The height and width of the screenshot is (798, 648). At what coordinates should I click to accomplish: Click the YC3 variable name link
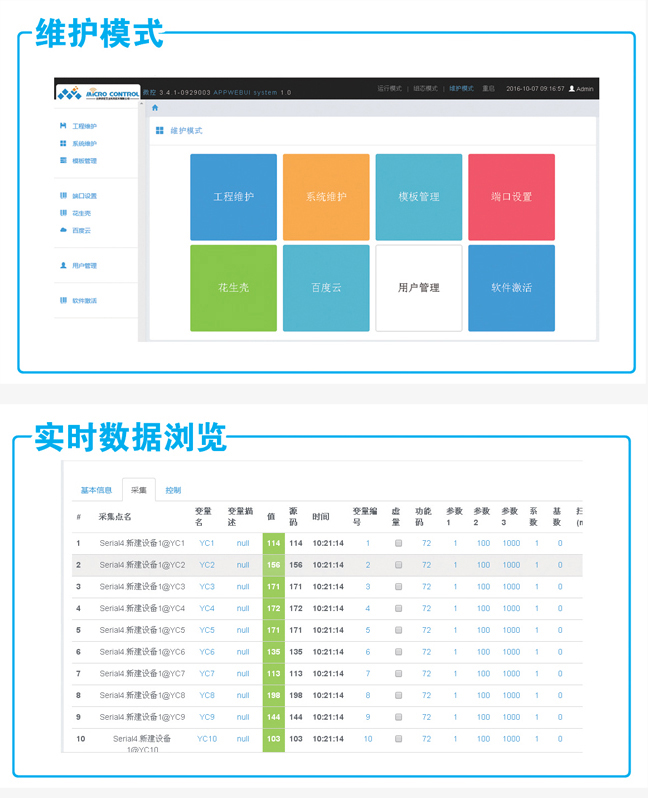(206, 587)
